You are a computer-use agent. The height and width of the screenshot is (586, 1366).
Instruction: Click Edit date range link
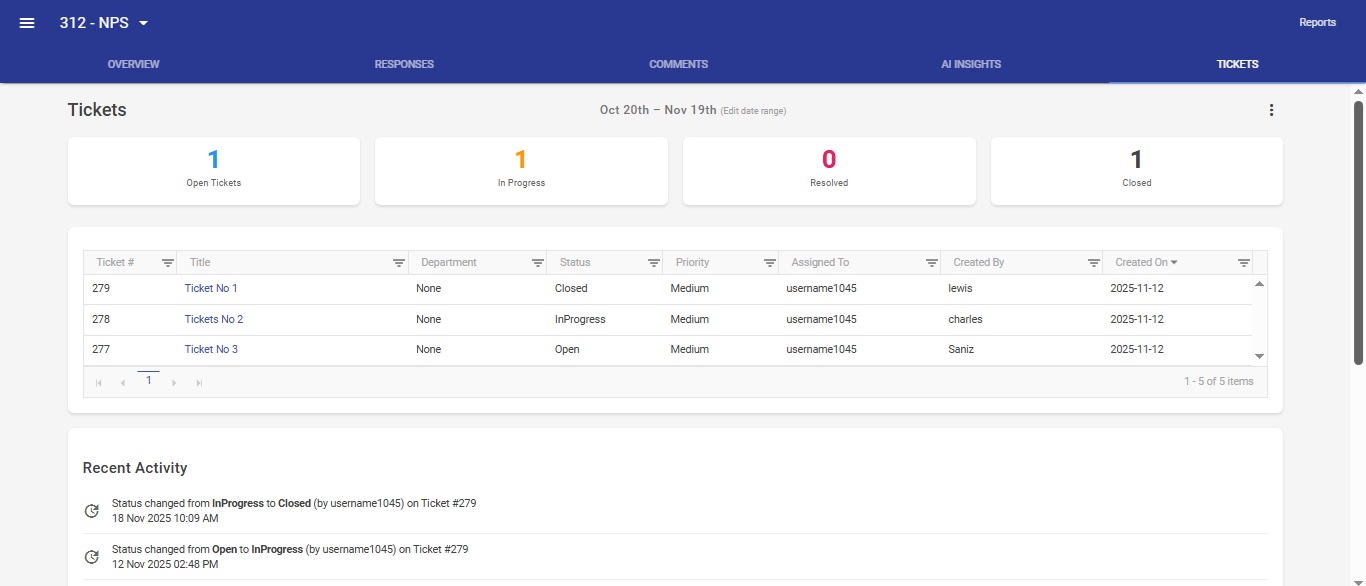753,111
